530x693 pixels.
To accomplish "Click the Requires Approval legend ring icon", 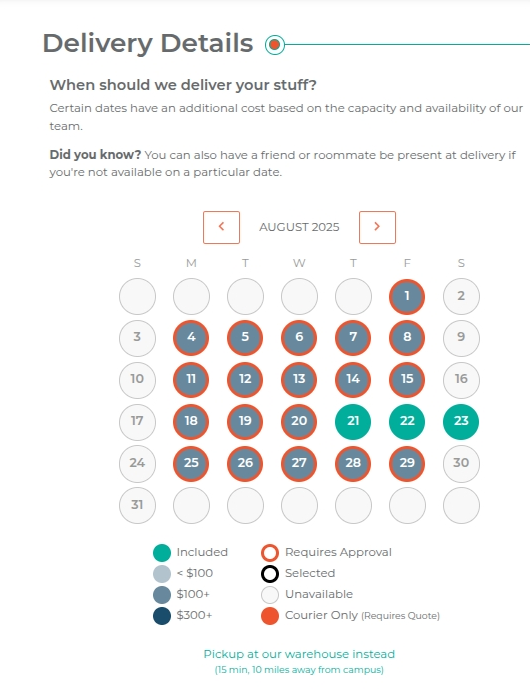I will click(x=270, y=553).
